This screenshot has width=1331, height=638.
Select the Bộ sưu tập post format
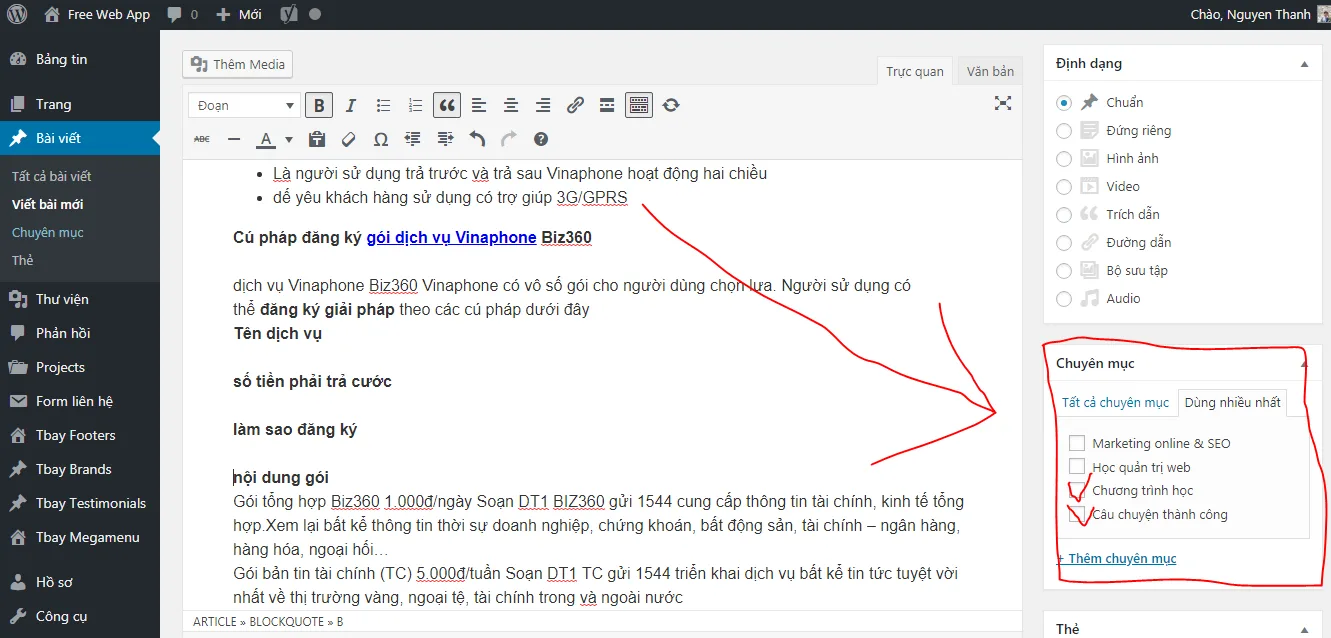1064,271
